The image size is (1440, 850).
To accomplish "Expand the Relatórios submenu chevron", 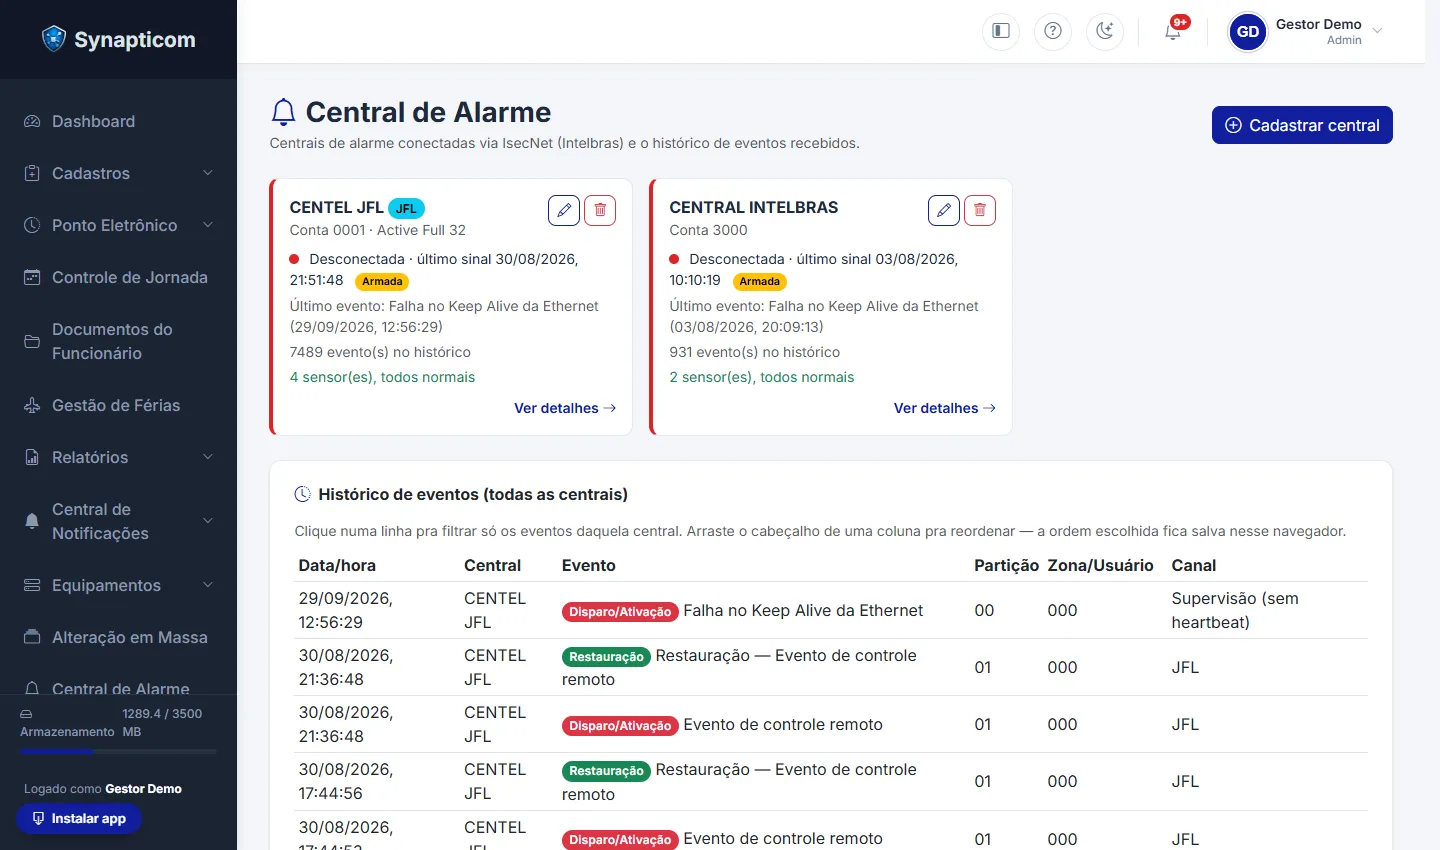I will 208,457.
